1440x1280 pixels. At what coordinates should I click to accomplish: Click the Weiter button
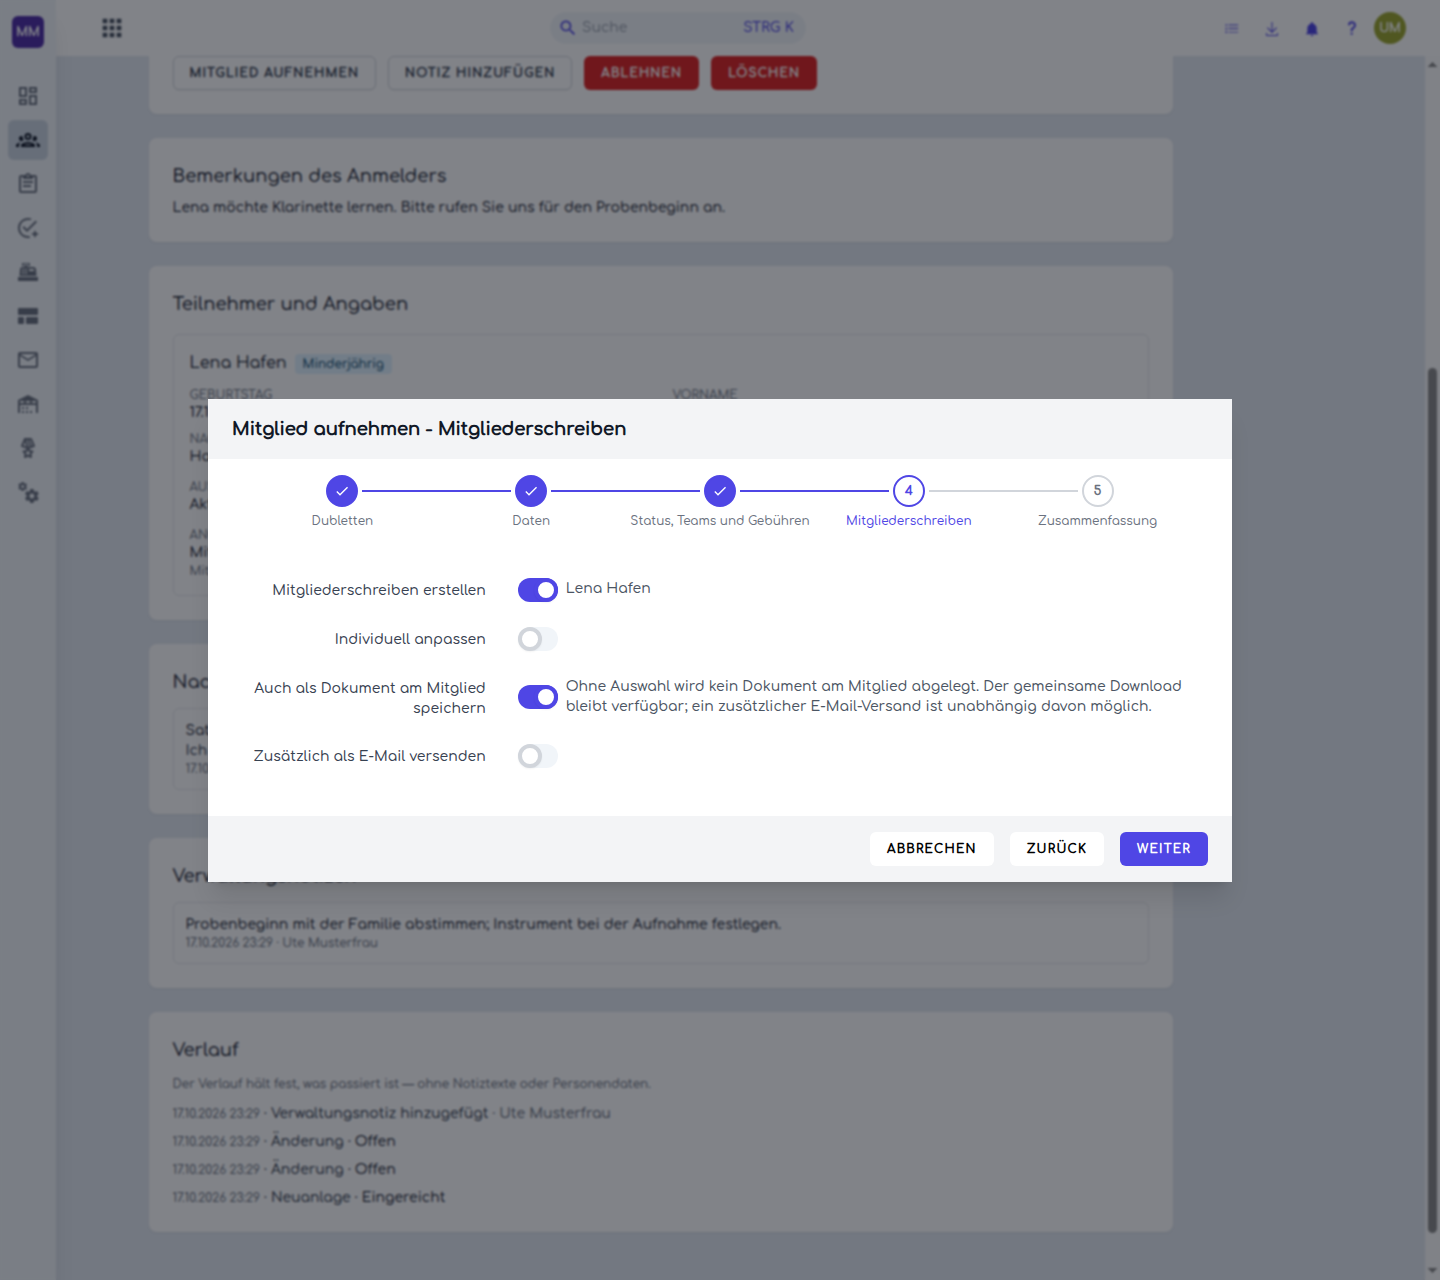(1164, 849)
